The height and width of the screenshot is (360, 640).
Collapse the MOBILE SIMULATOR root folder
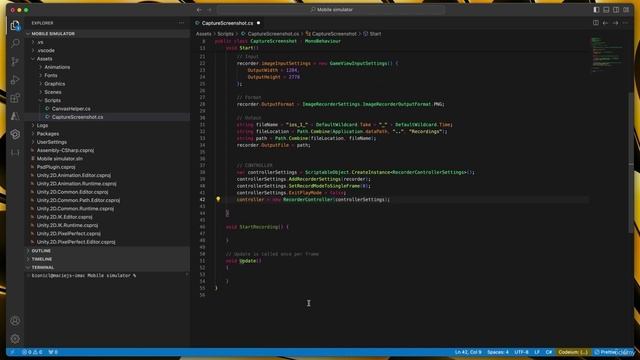click(108, 34)
